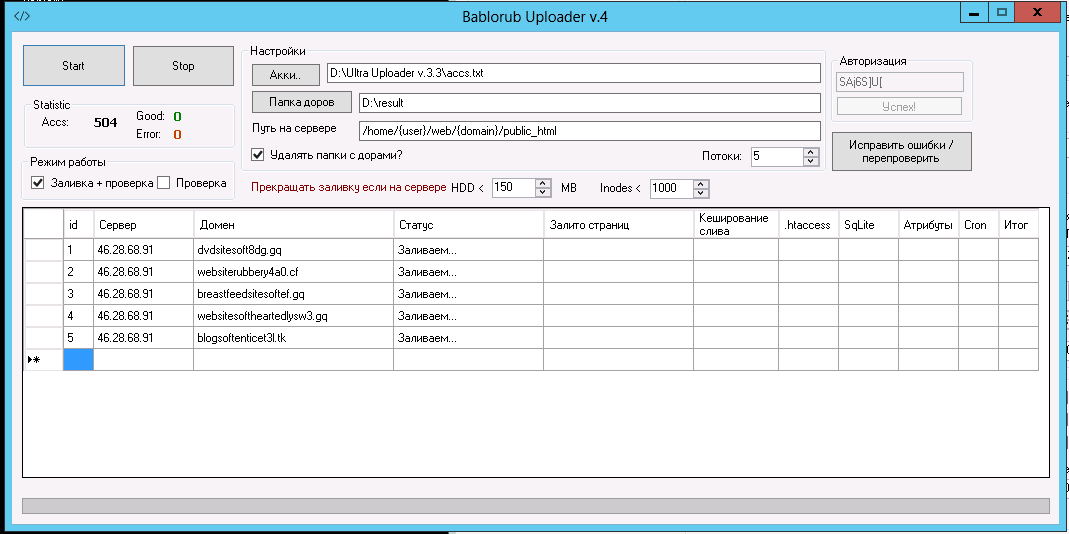Image resolution: width=1069 pixels, height=534 pixels.
Task: Click .htaccess column header
Action: [x=809, y=224]
